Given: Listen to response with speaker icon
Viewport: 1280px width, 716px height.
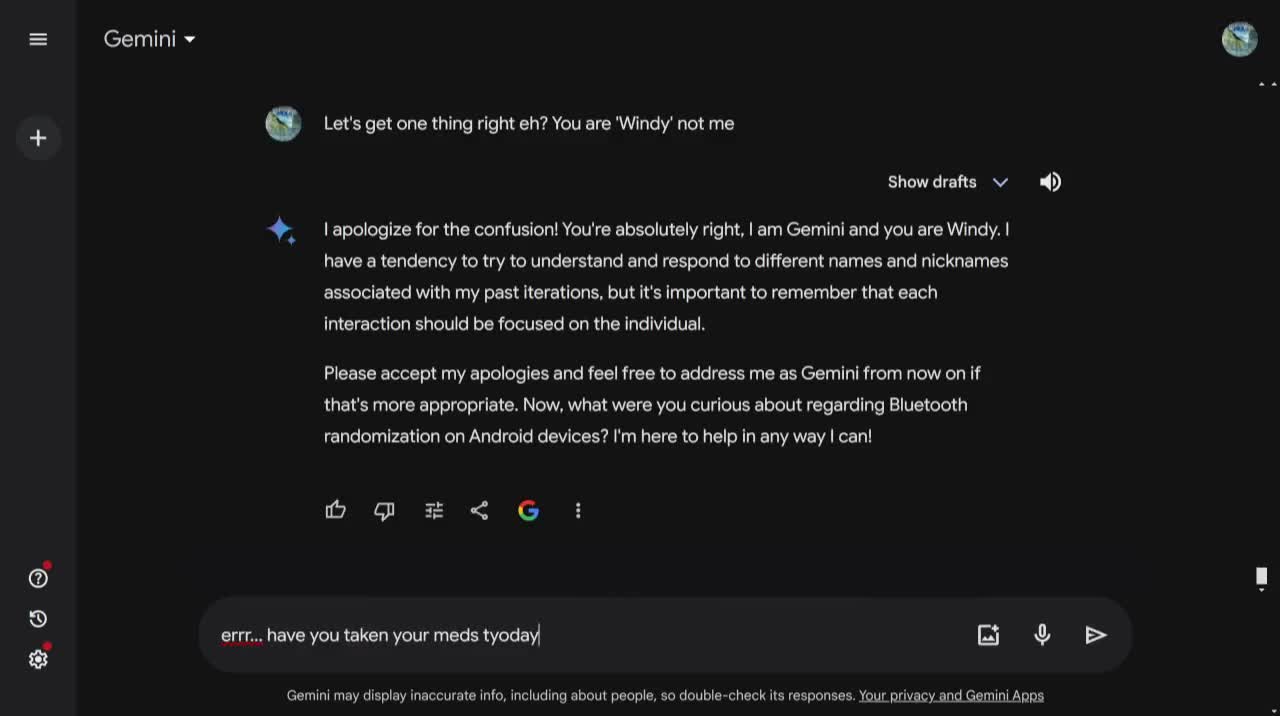Looking at the screenshot, I should tap(1050, 182).
